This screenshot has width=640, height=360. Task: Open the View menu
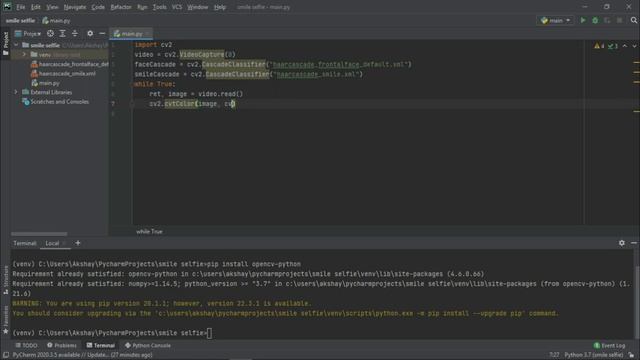(52, 7)
